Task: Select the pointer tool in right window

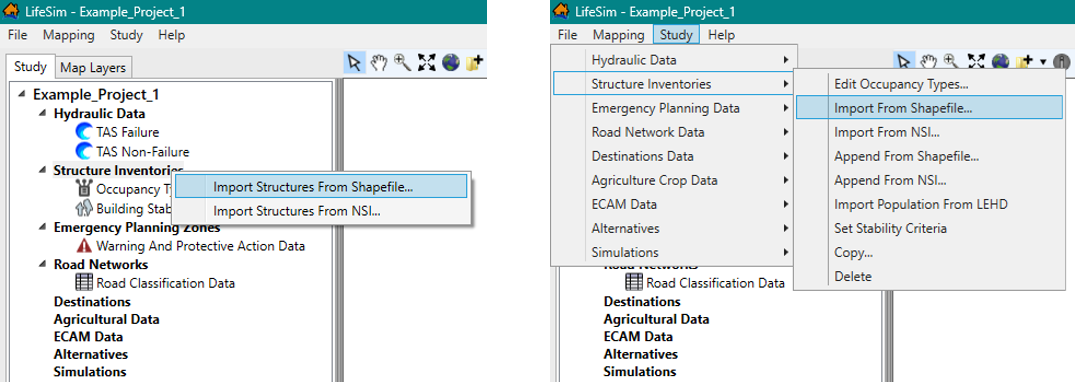Action: tap(904, 62)
